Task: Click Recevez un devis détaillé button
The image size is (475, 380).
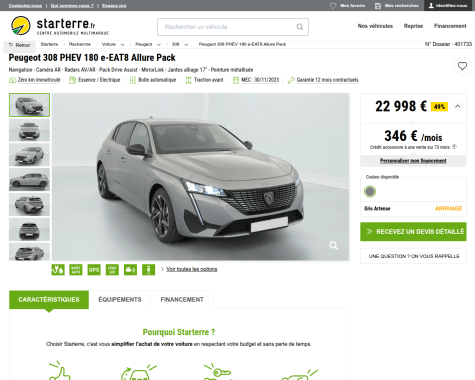Action: coord(413,231)
